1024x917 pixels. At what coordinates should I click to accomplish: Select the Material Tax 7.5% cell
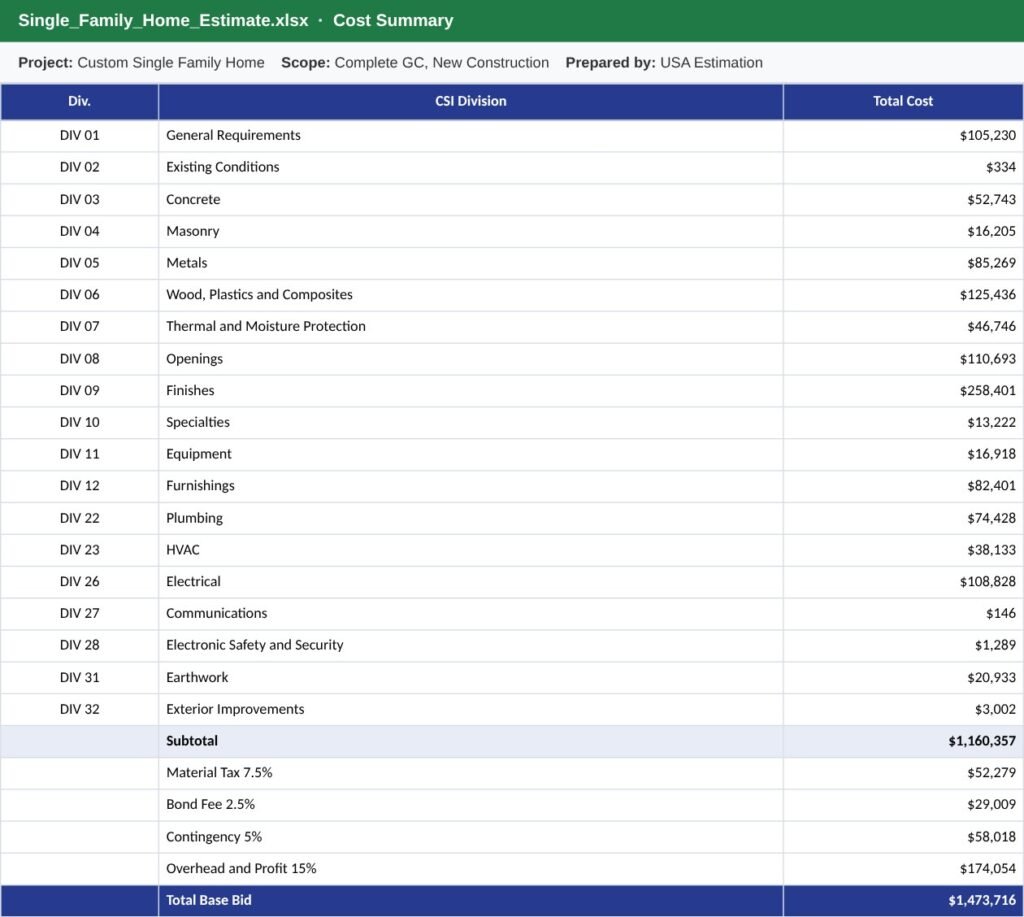click(x=470, y=773)
